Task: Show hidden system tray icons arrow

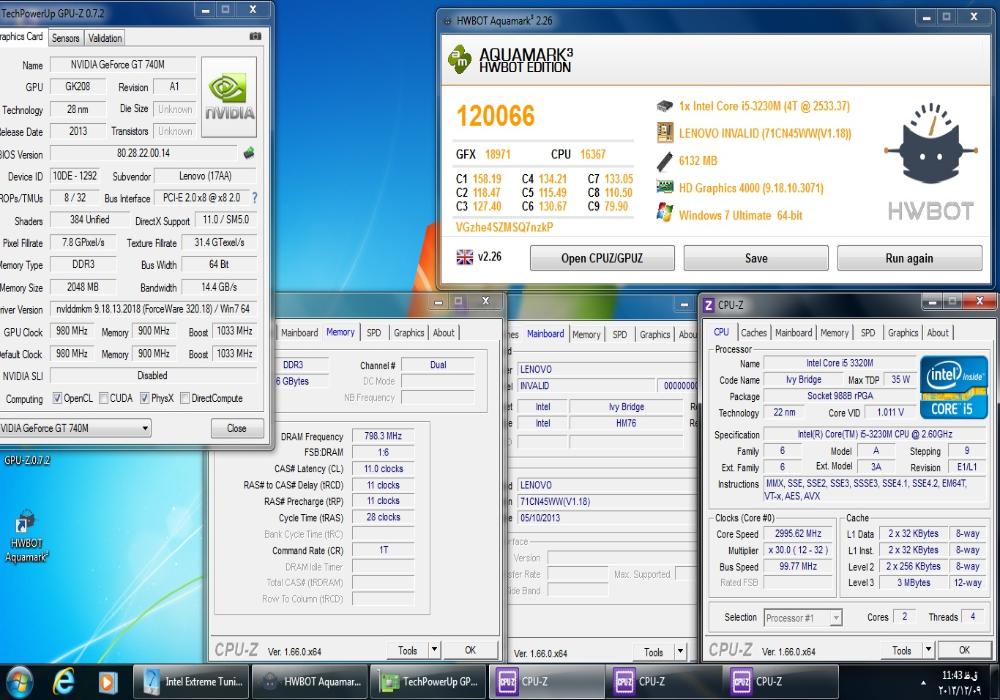Action: [923, 683]
